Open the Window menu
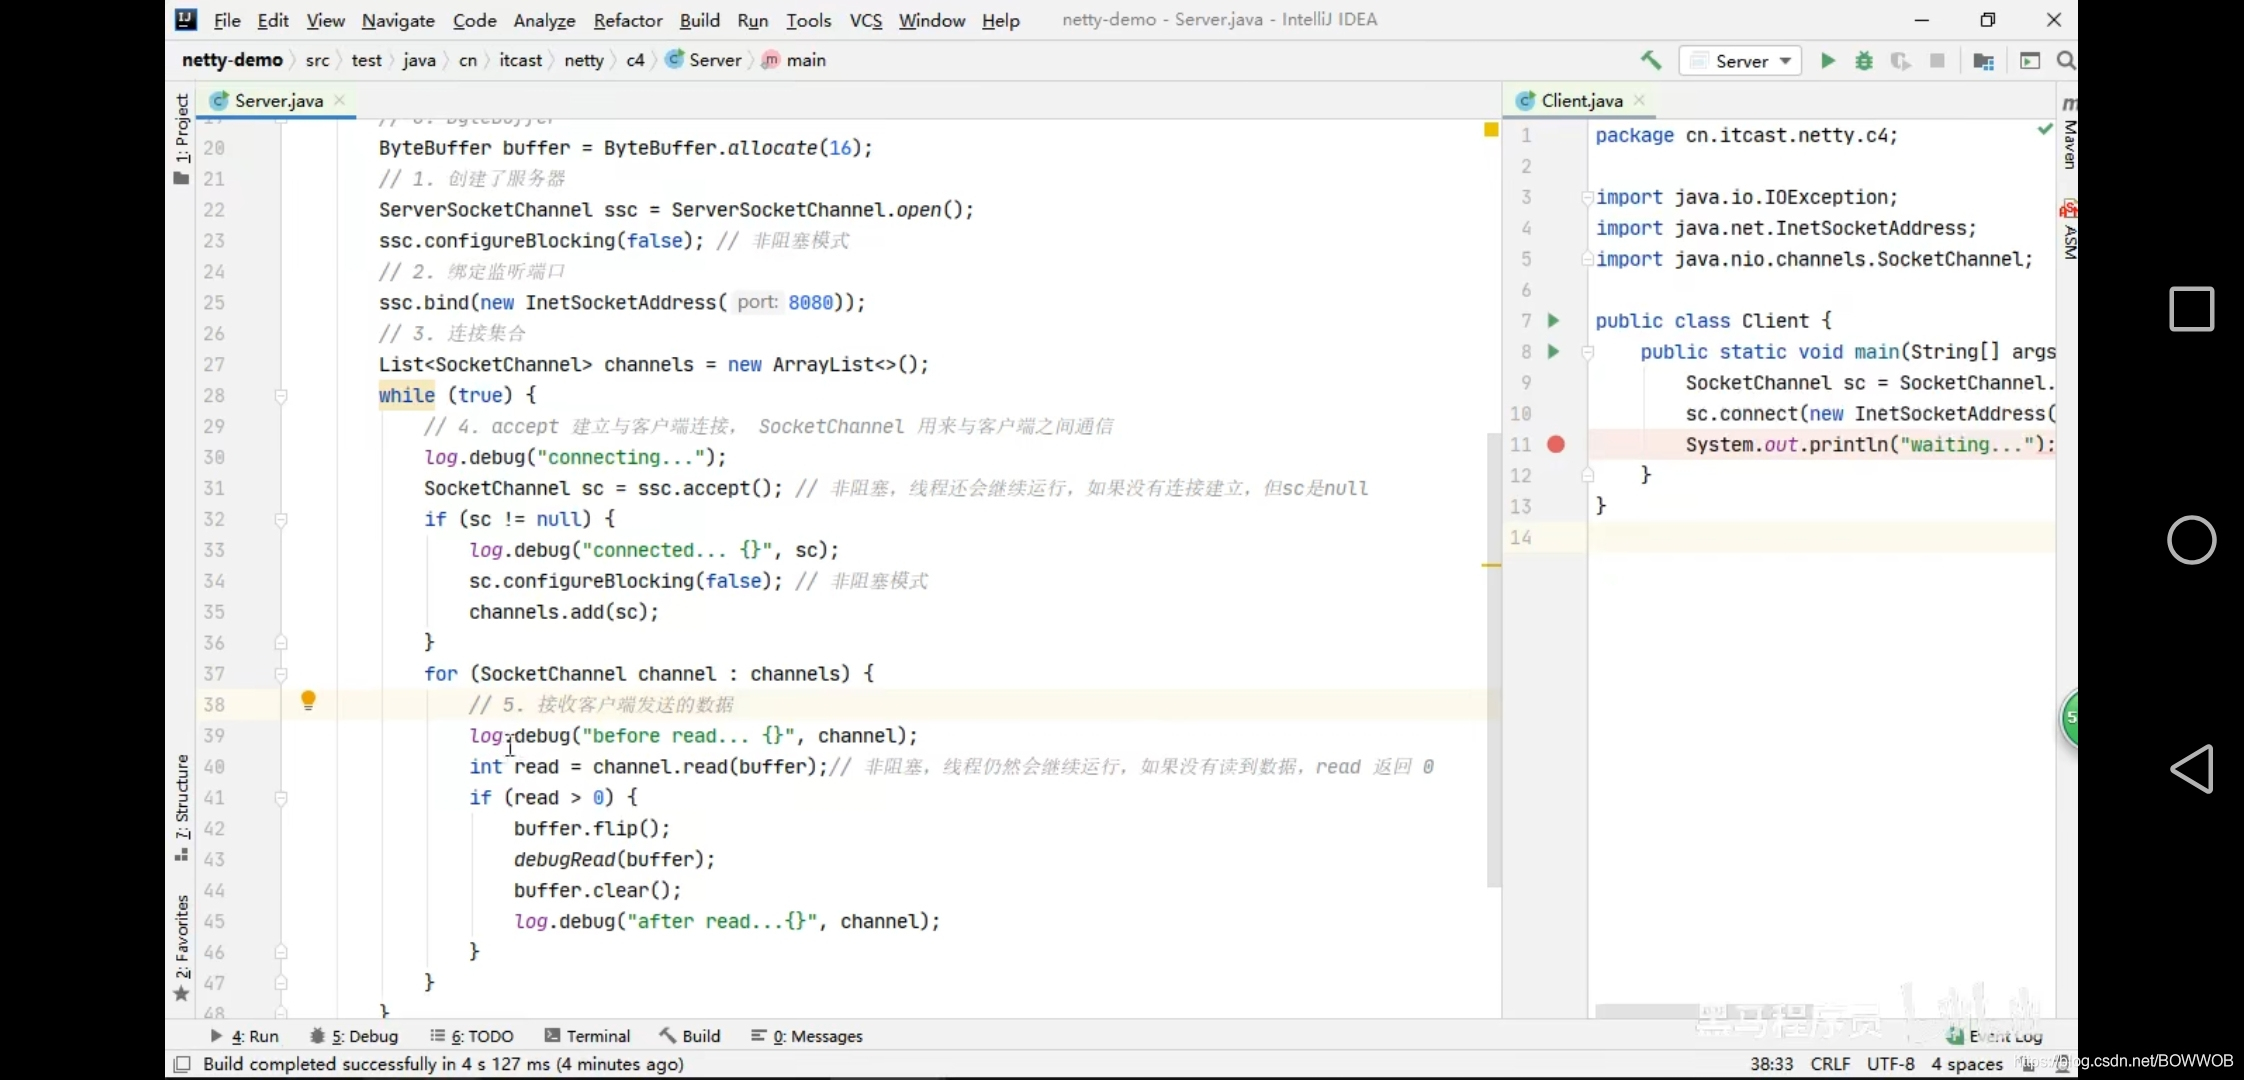 point(932,20)
